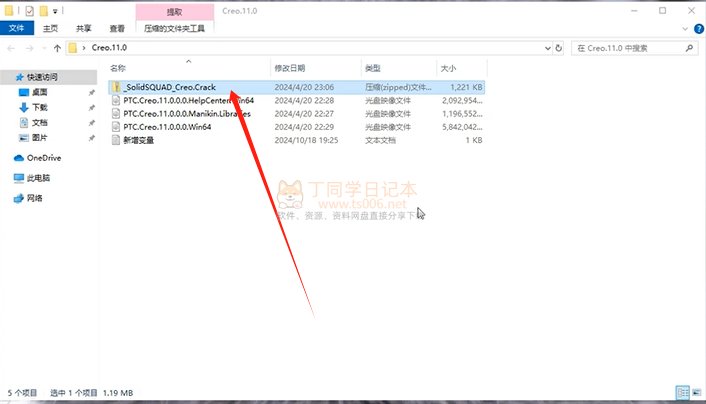The image size is (706, 404).
Task: Expand the address bar history dropdown
Action: (548, 48)
